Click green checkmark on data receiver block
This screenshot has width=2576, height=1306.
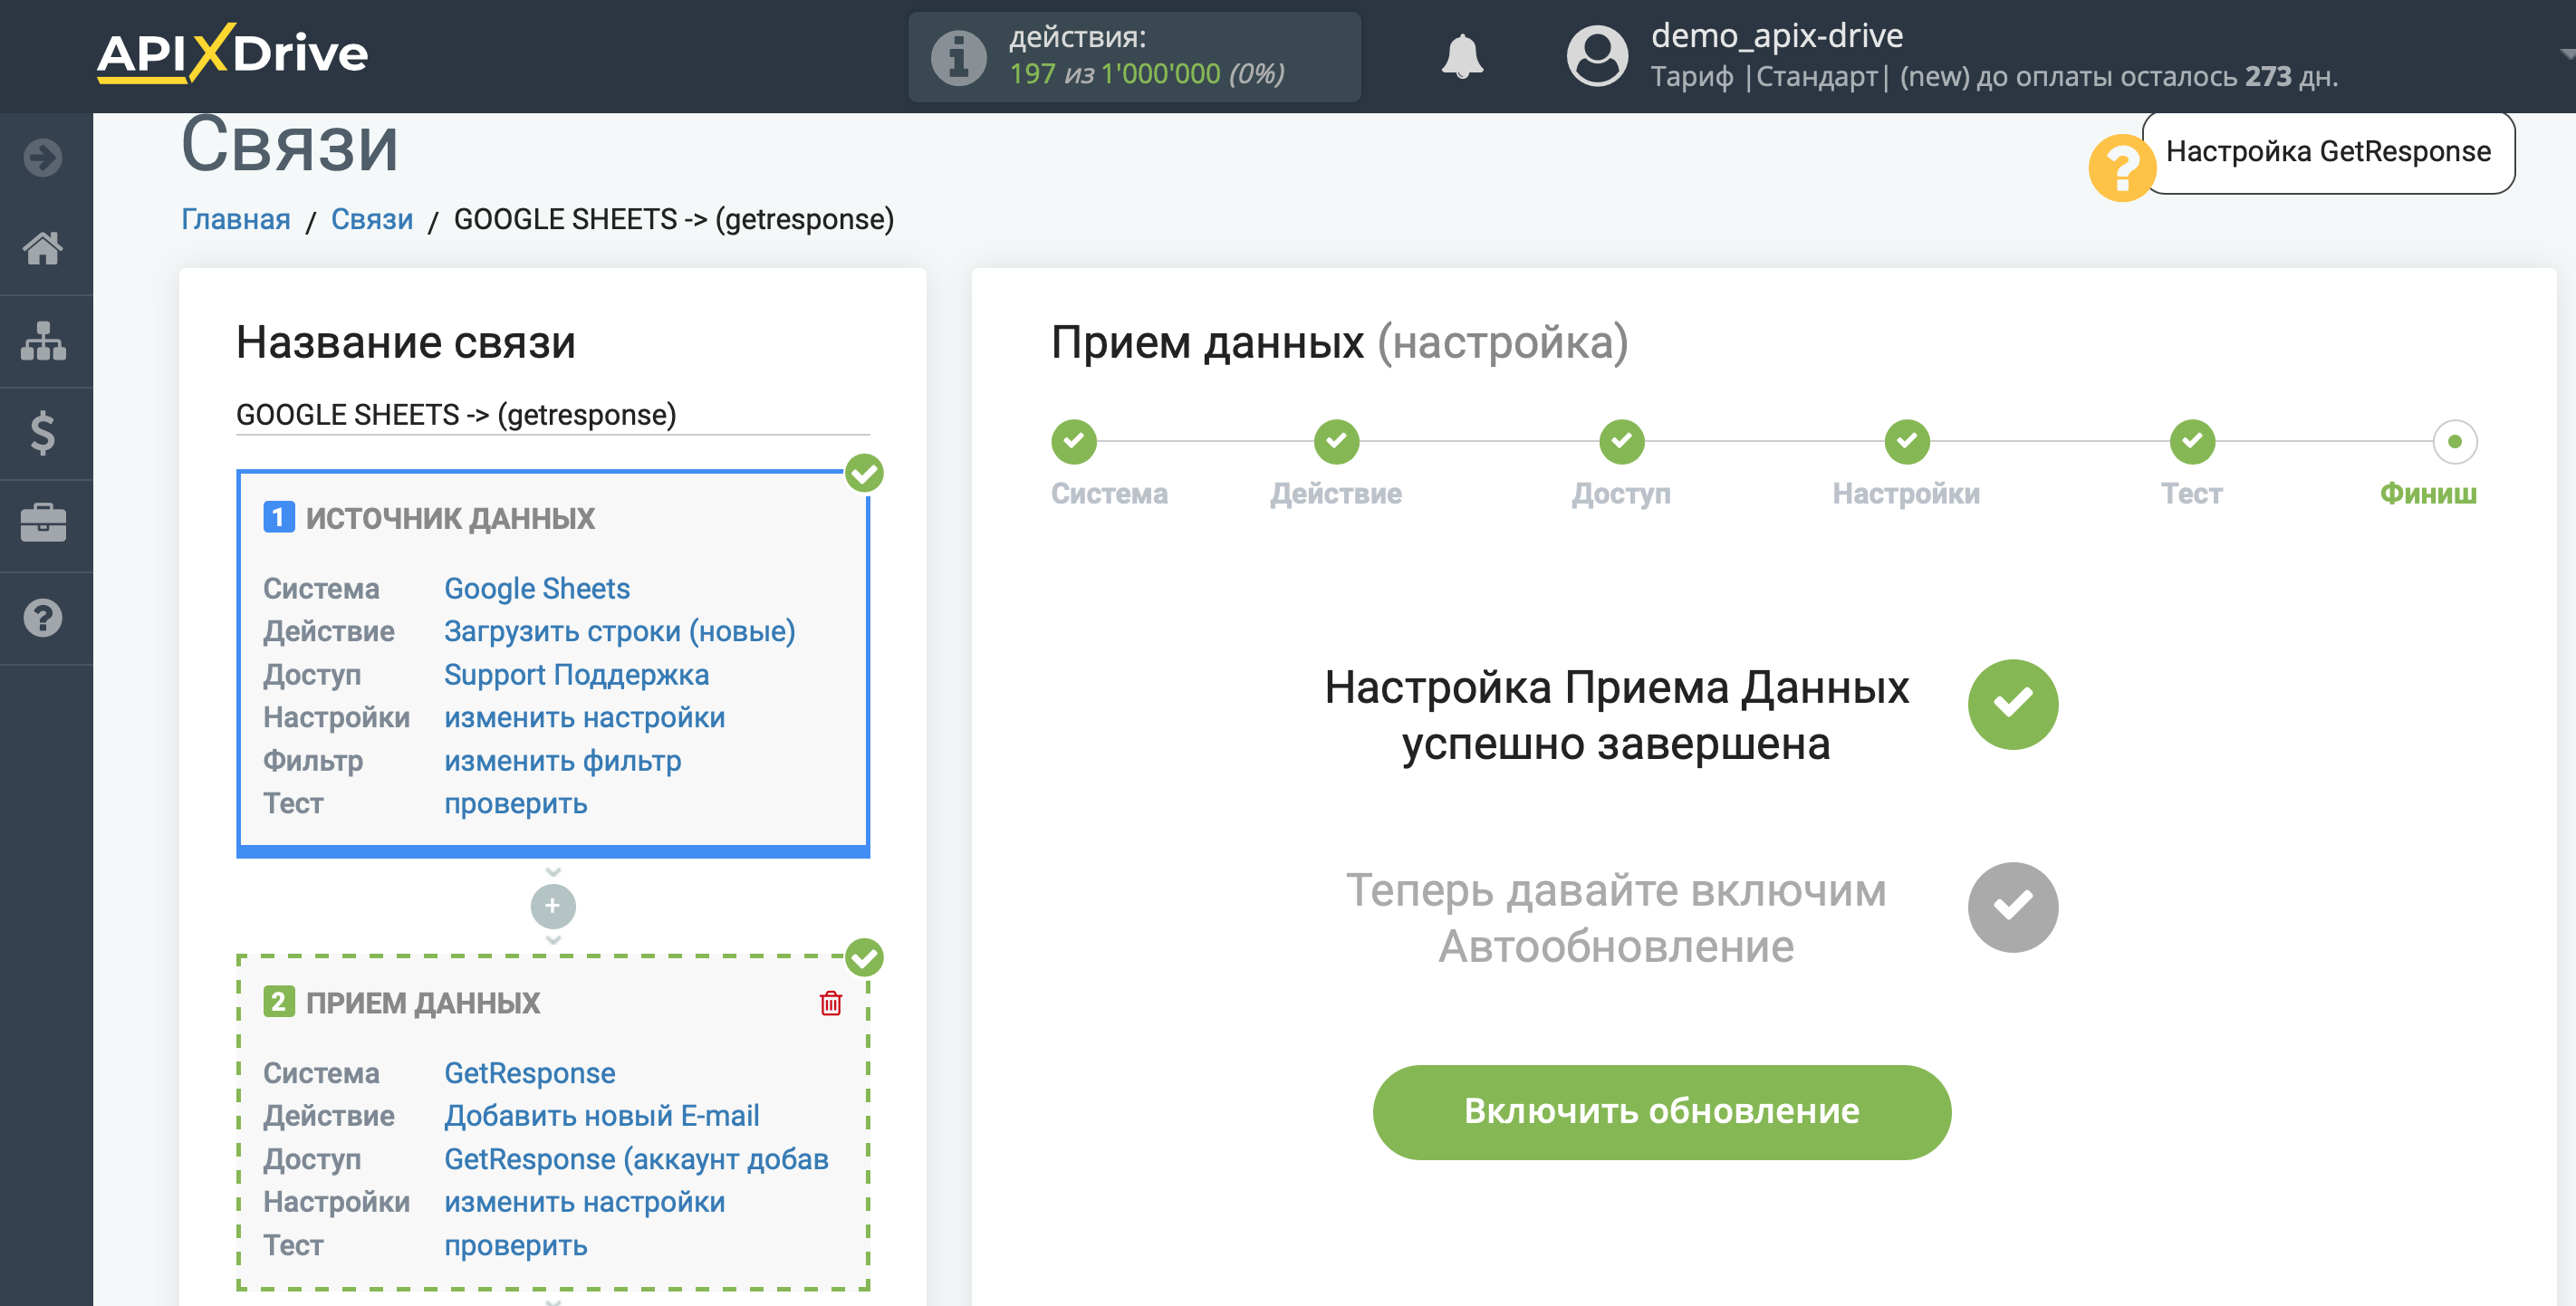click(x=864, y=957)
